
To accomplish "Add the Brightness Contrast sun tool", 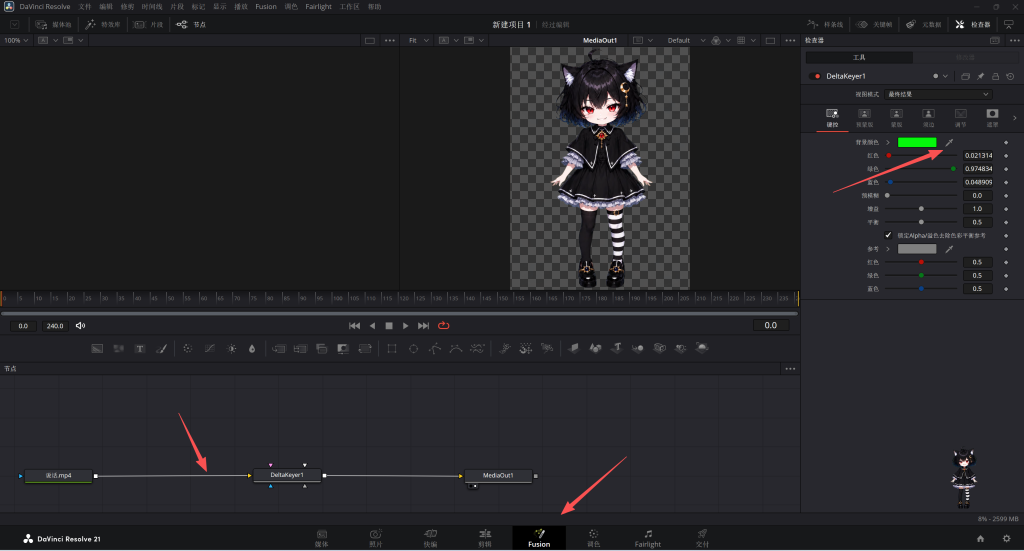I will [231, 349].
